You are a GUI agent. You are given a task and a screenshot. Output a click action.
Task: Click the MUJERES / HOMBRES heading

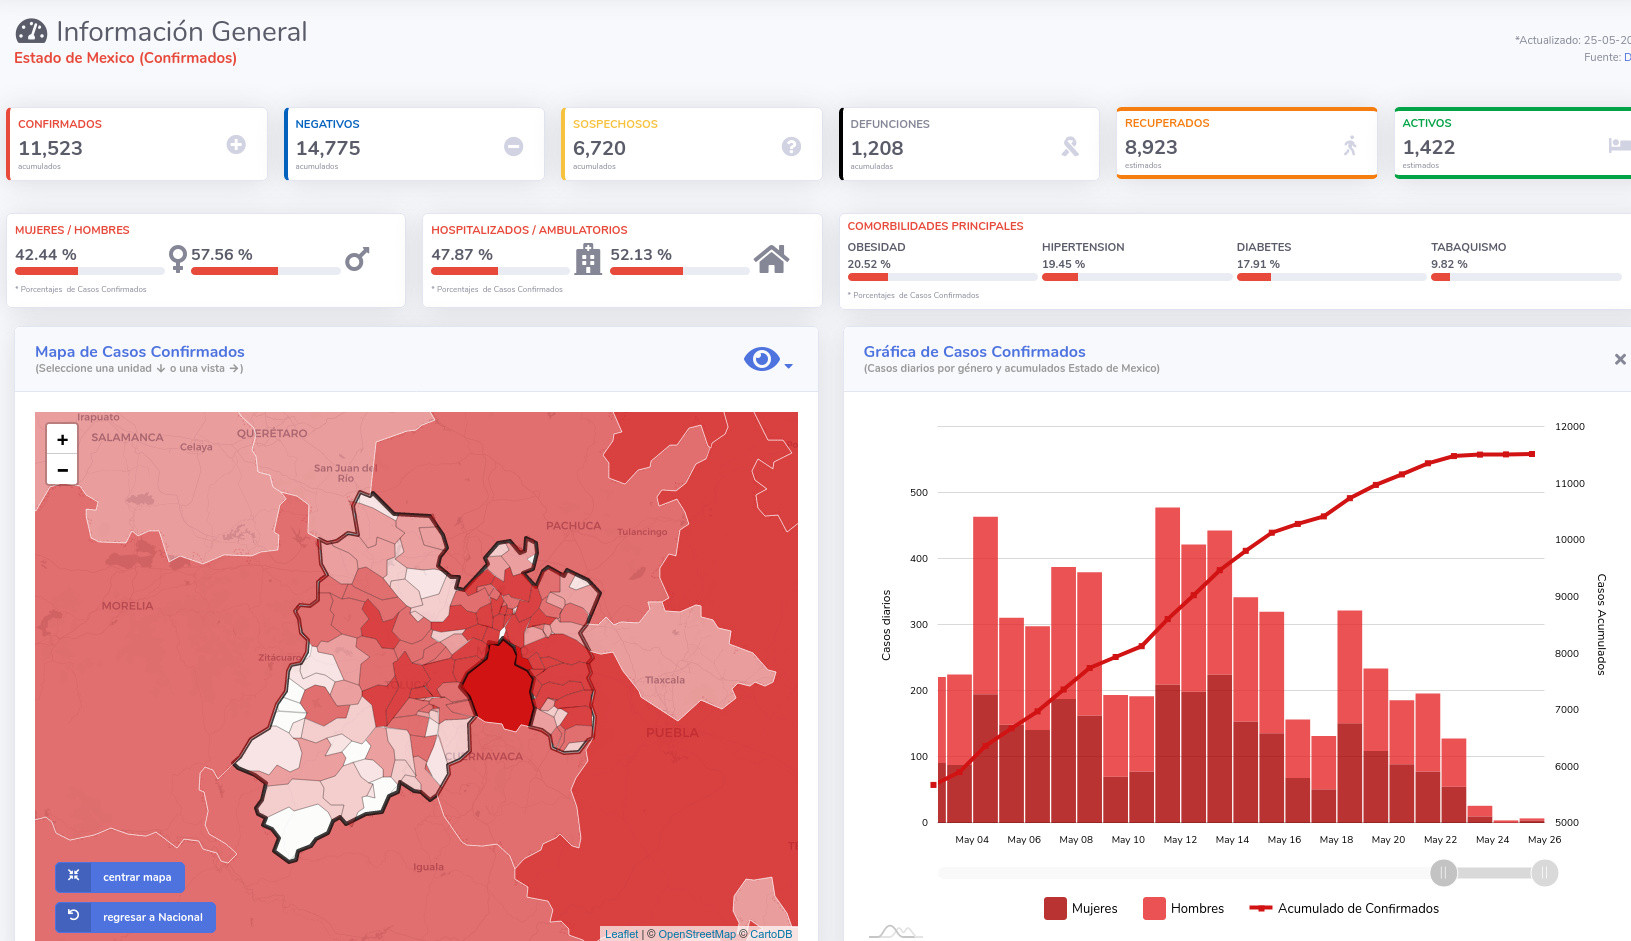pyautogui.click(x=72, y=230)
